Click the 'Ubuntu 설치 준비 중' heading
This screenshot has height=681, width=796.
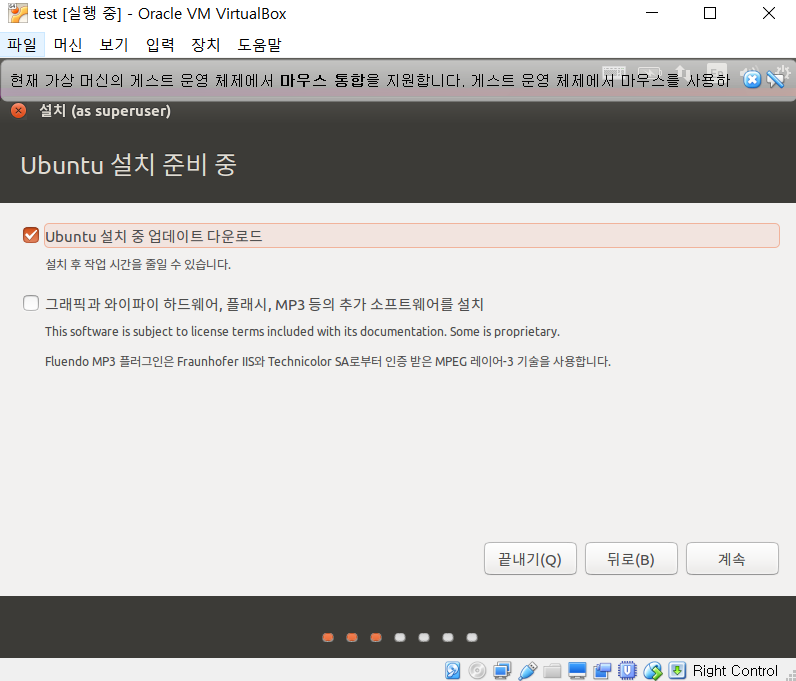pos(128,165)
